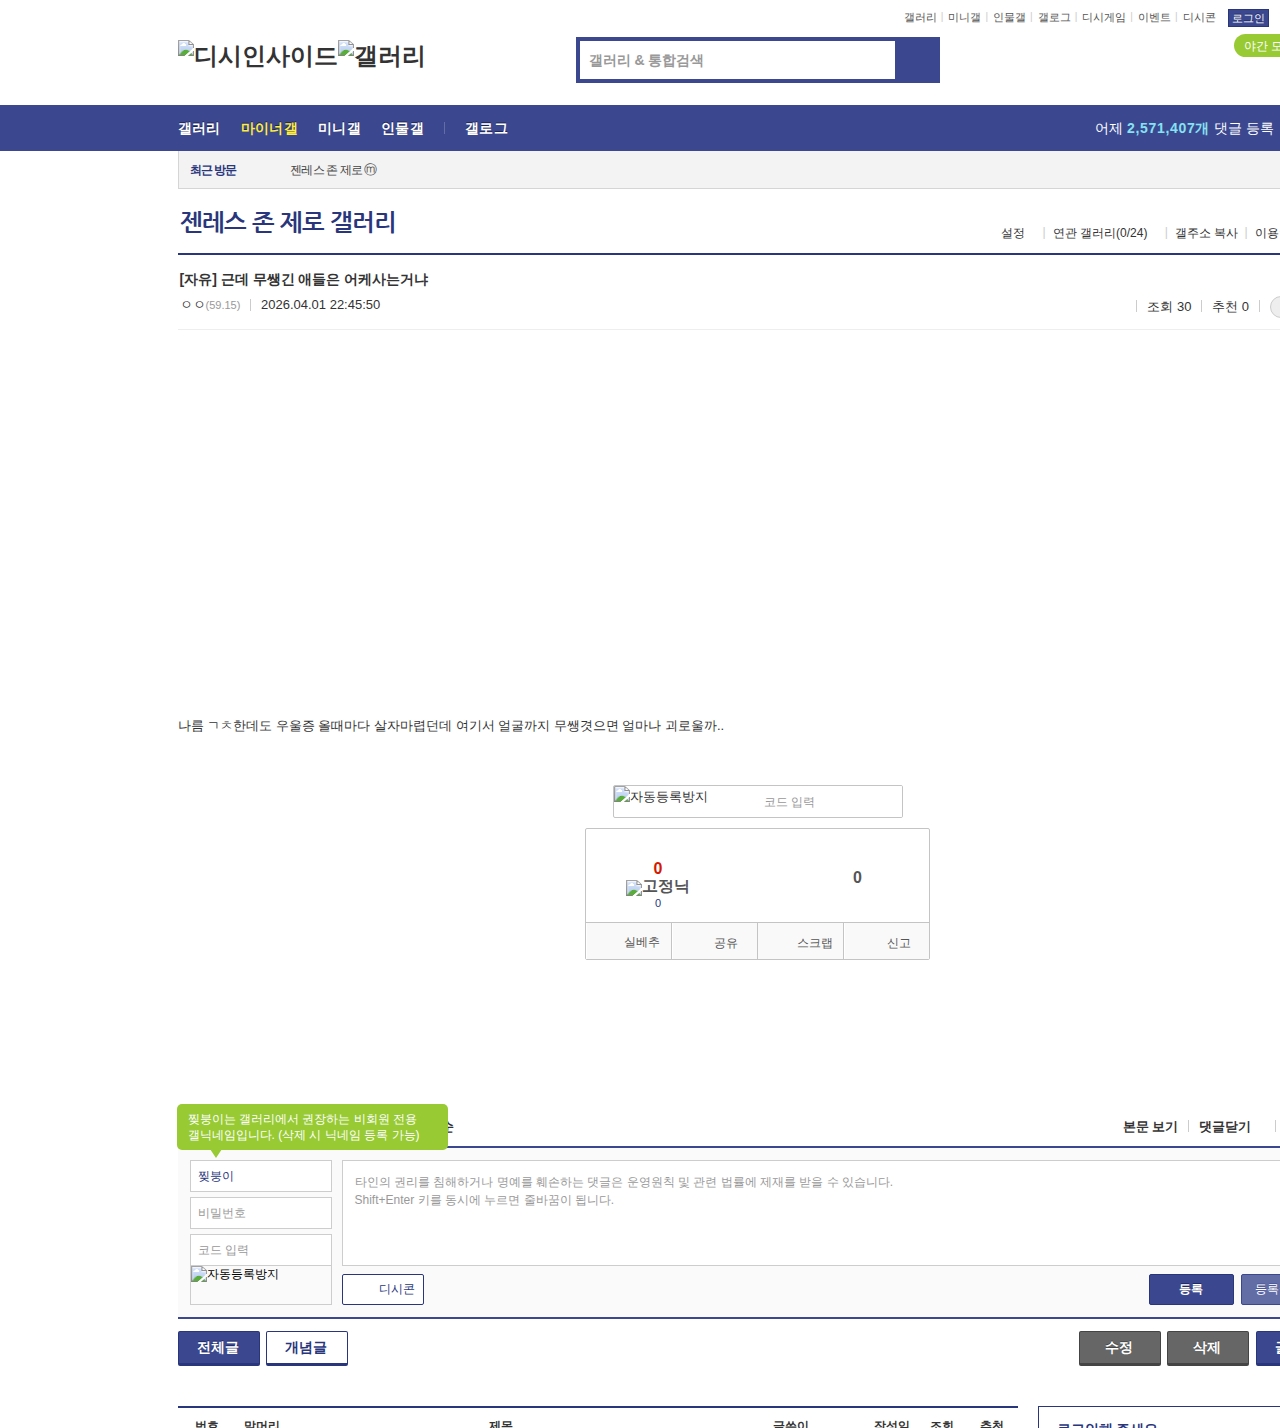Select the 개념글 tab below the comments
This screenshot has height=1428, width=1280.
point(307,1348)
